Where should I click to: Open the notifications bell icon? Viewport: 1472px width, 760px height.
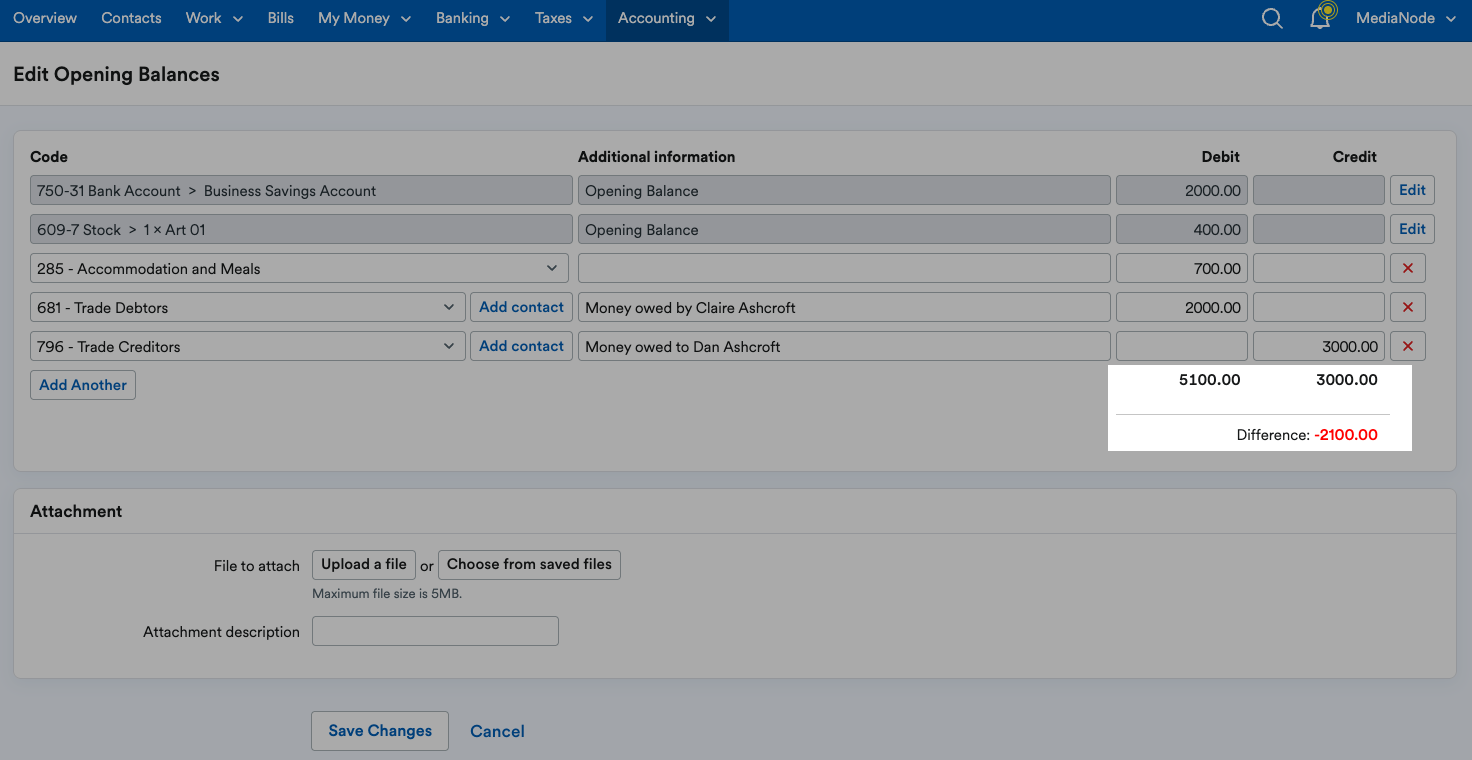(x=1321, y=17)
